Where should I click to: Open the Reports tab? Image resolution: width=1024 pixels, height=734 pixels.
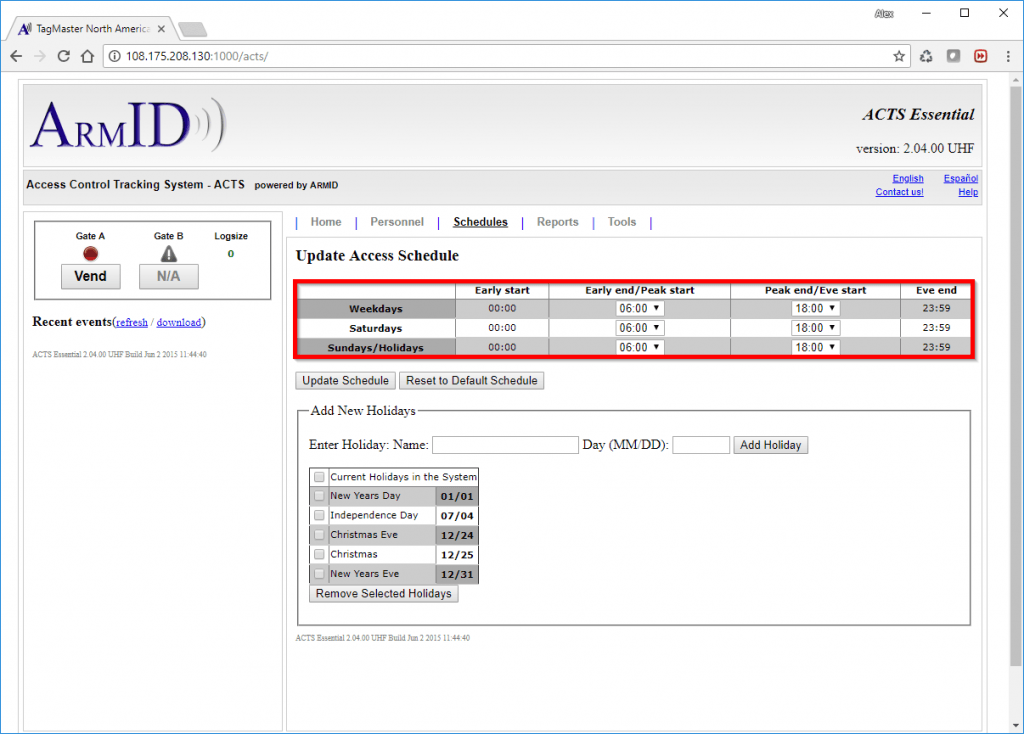[x=557, y=222]
